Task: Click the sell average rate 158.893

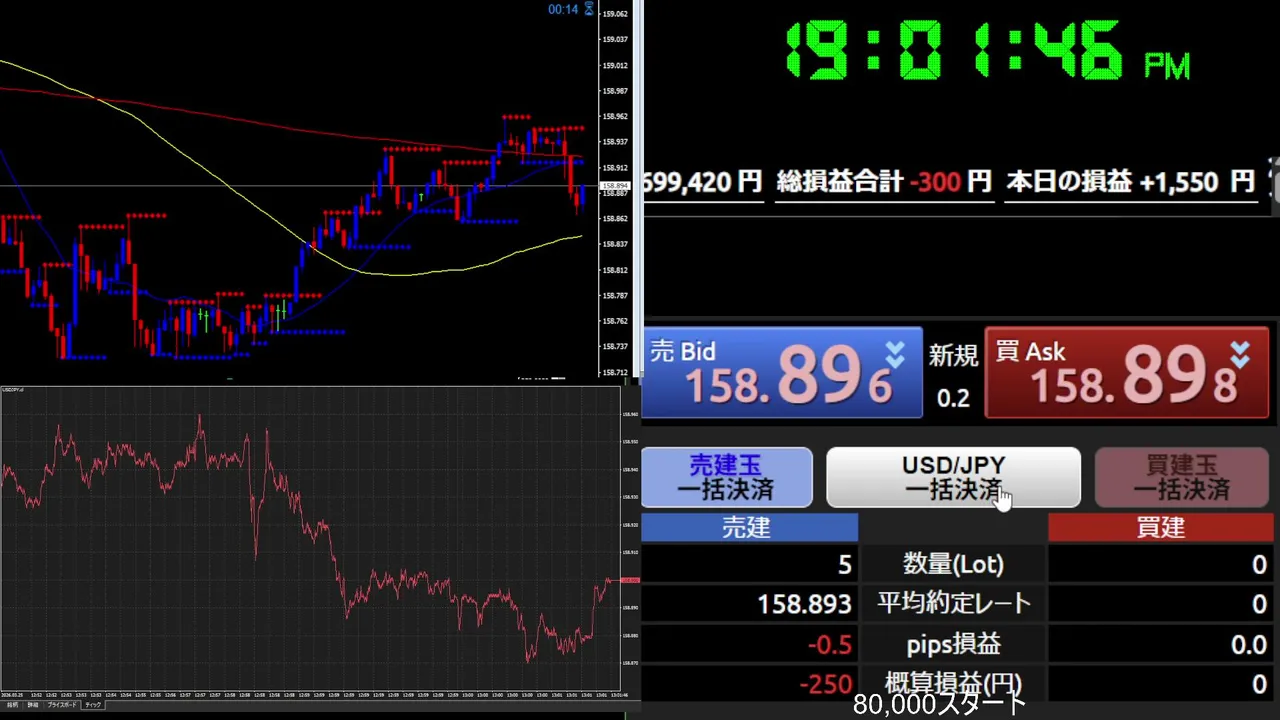Action: (804, 604)
